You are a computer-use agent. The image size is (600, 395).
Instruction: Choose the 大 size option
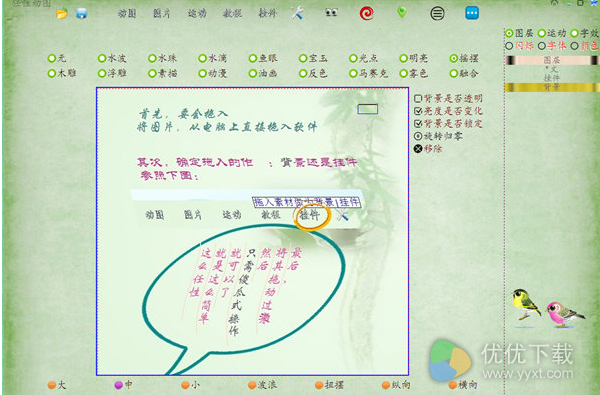click(x=57, y=385)
